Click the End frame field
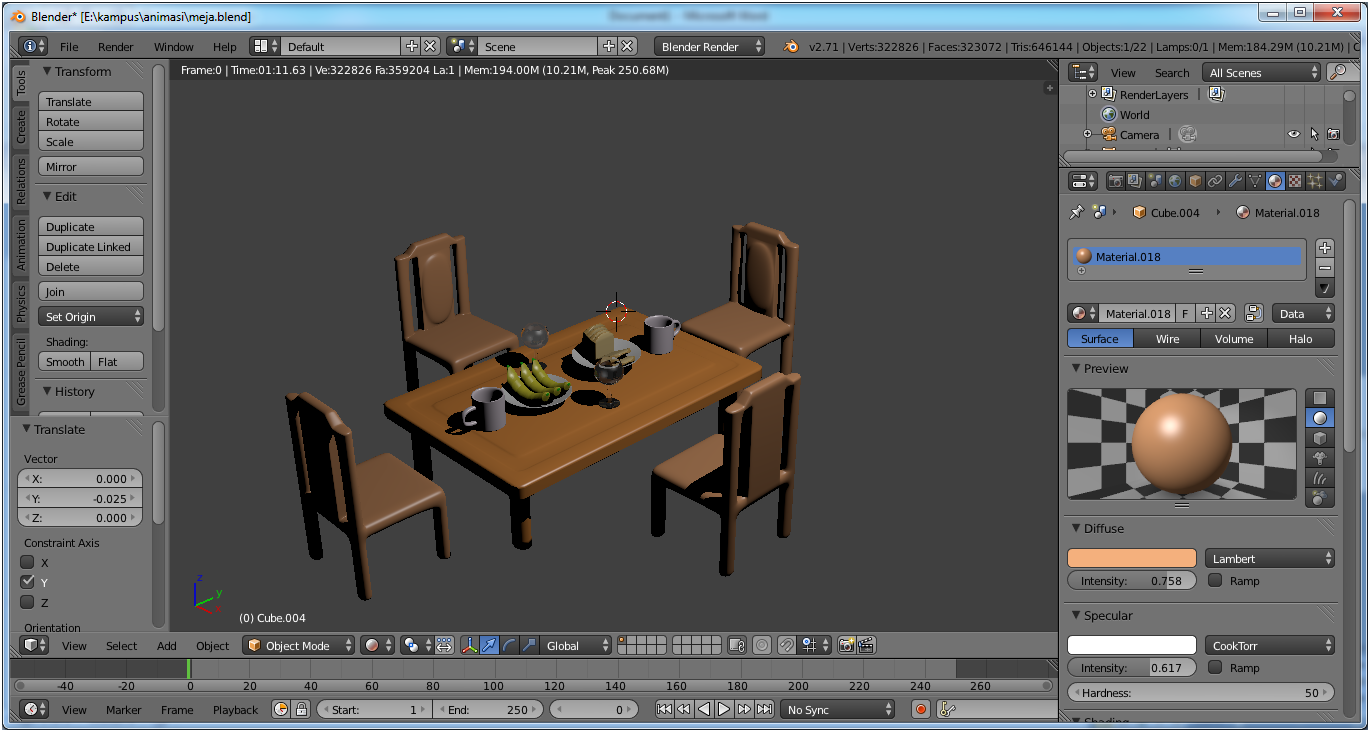 [x=488, y=709]
